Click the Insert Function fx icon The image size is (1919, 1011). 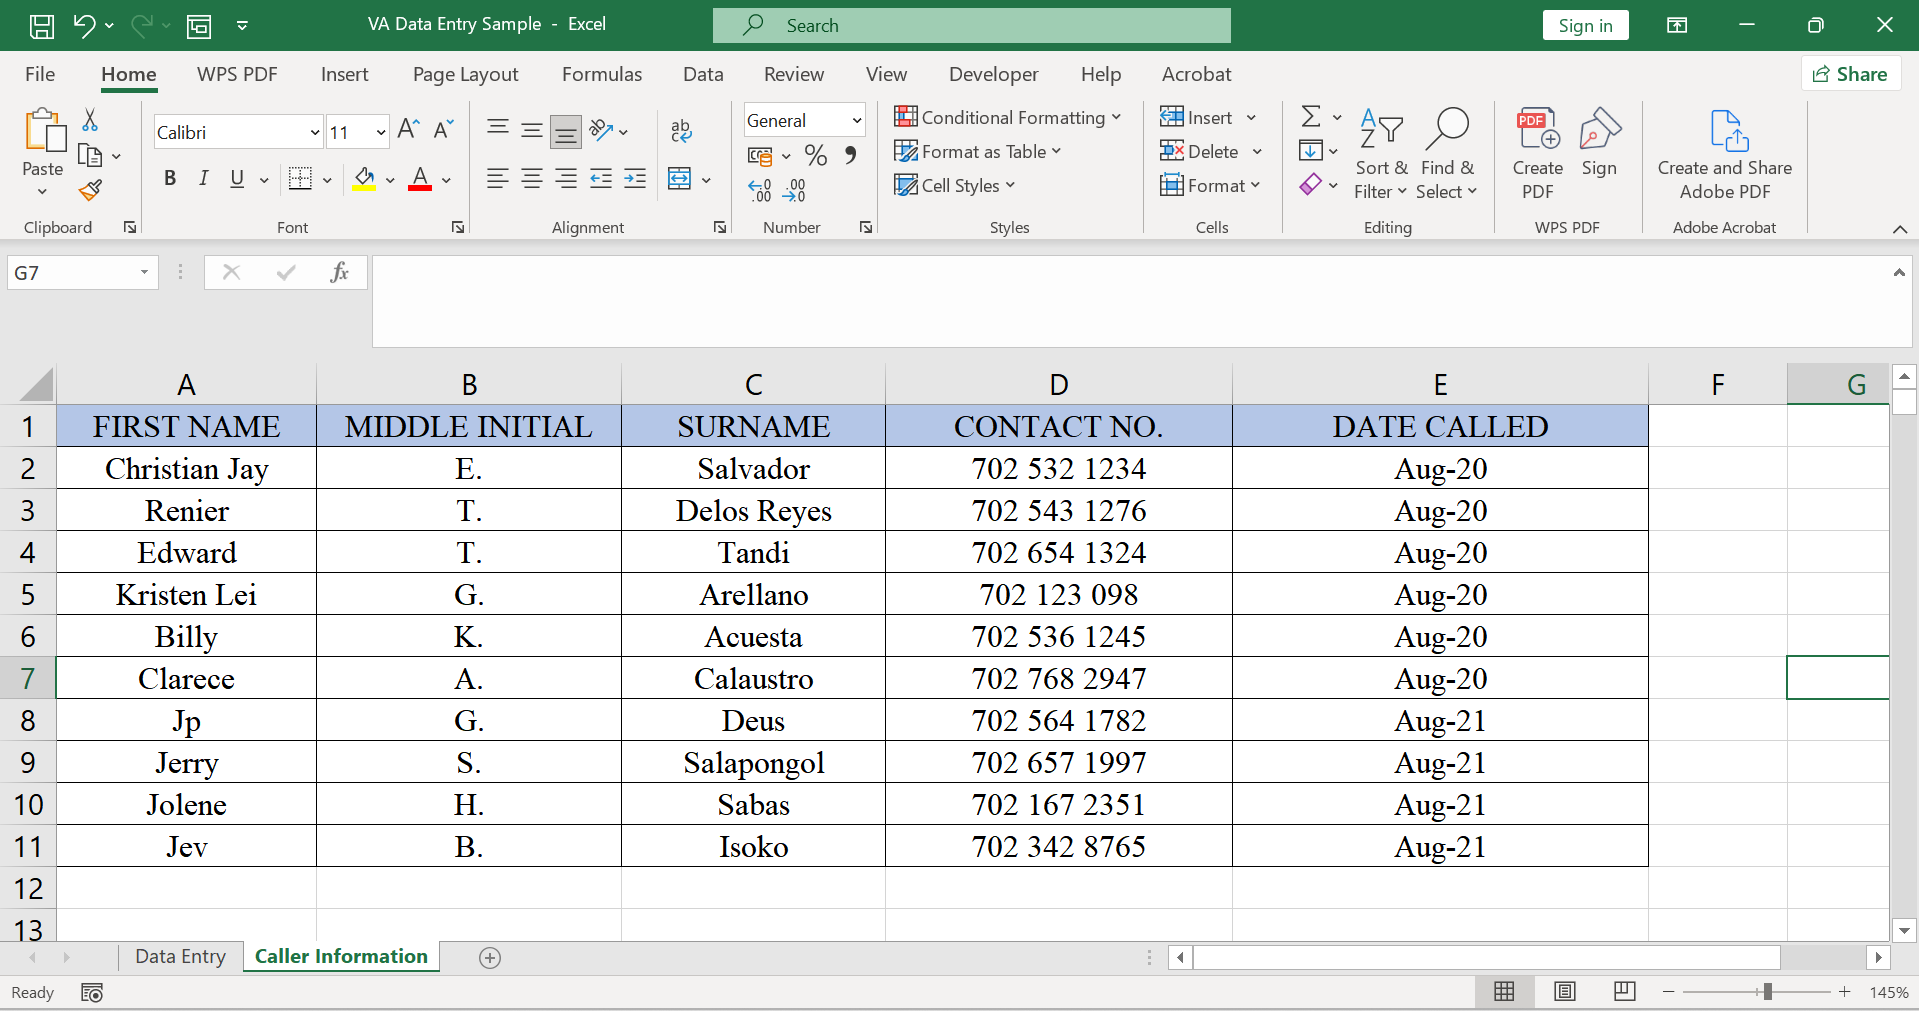click(339, 272)
